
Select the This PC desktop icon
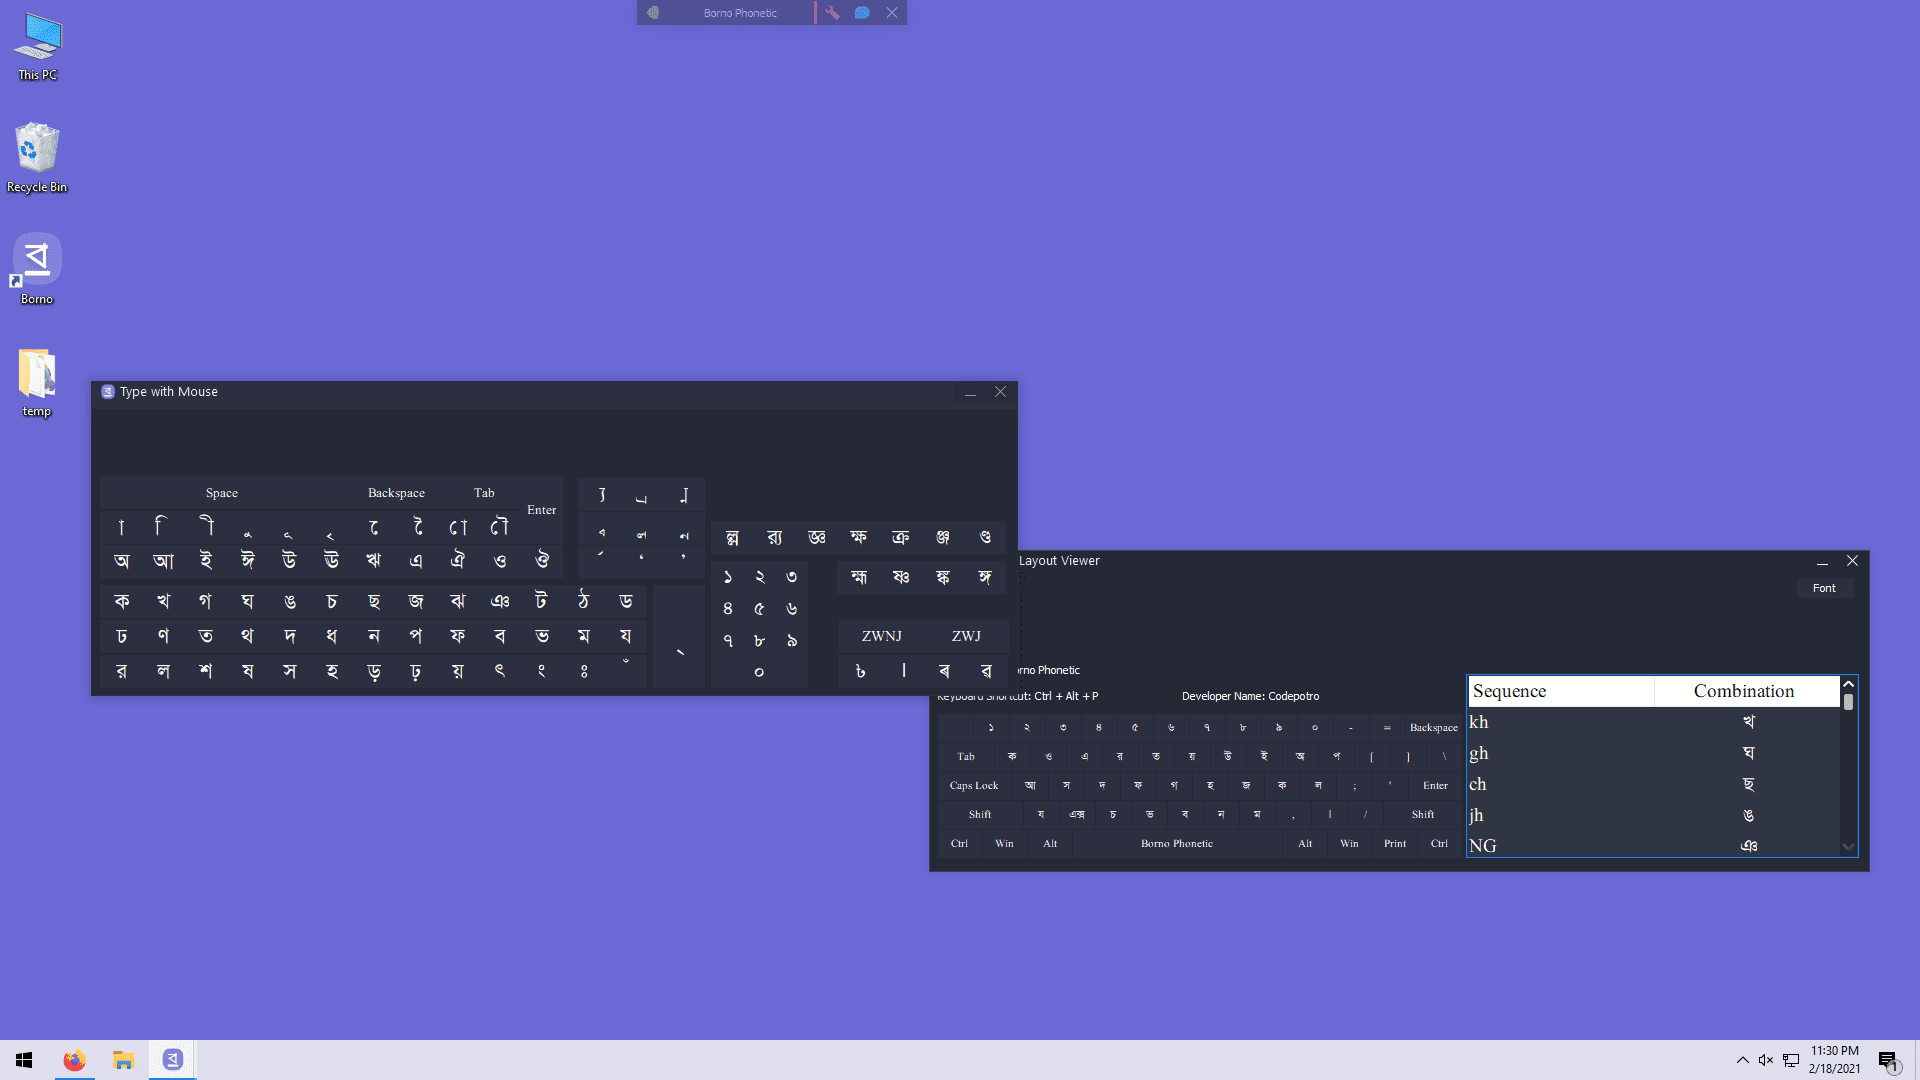point(38,47)
